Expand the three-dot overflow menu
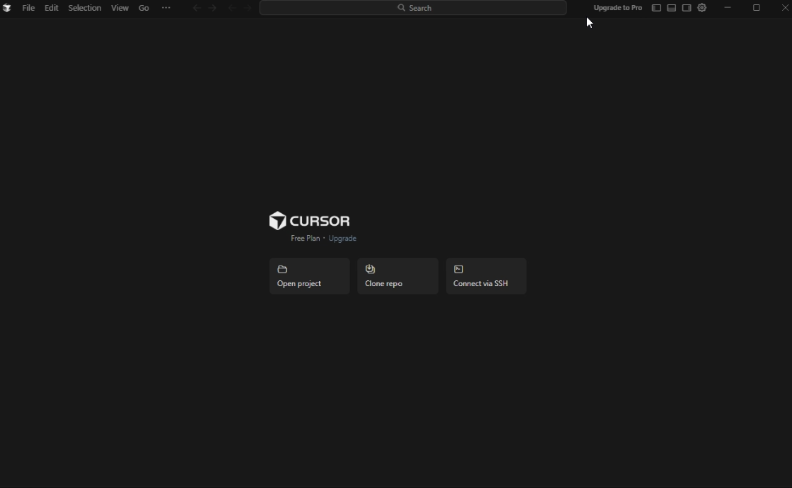The image size is (792, 488). [x=166, y=8]
